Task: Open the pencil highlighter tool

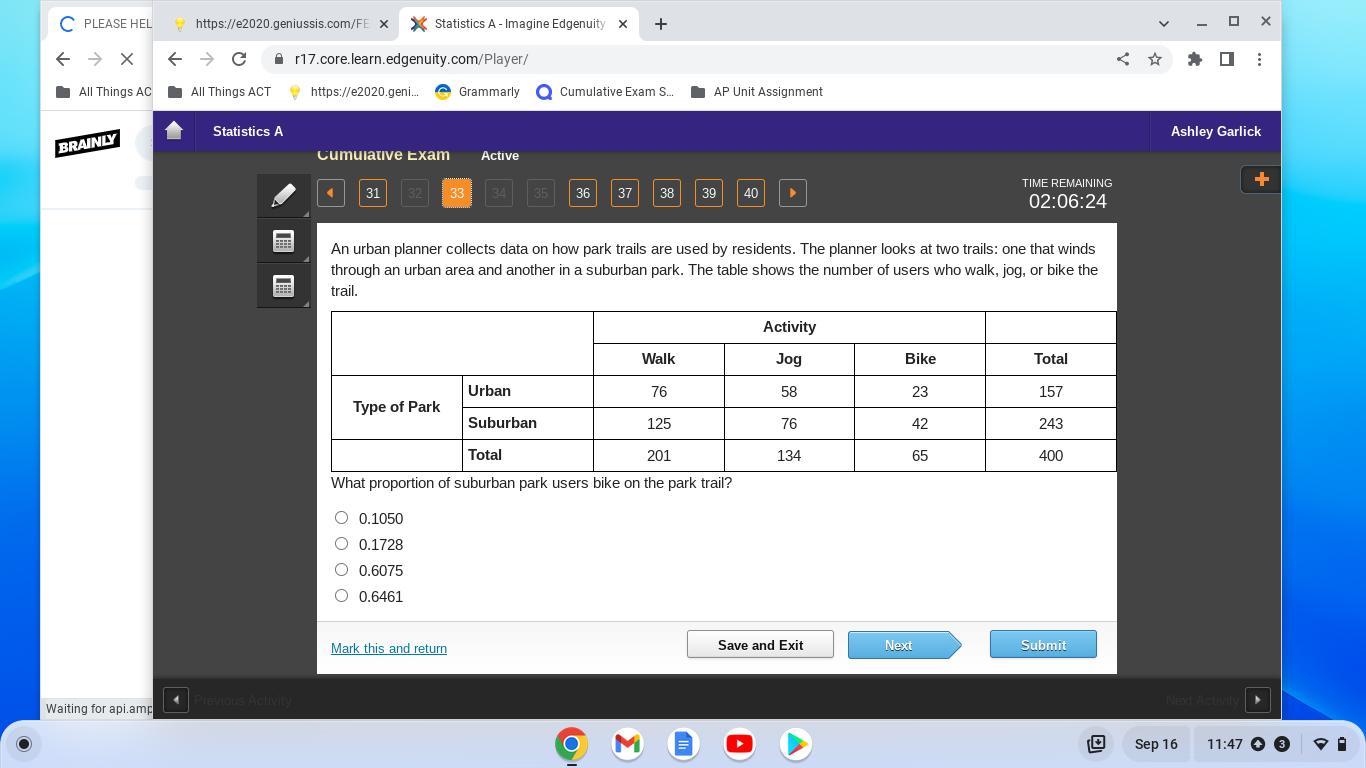Action: pos(283,196)
